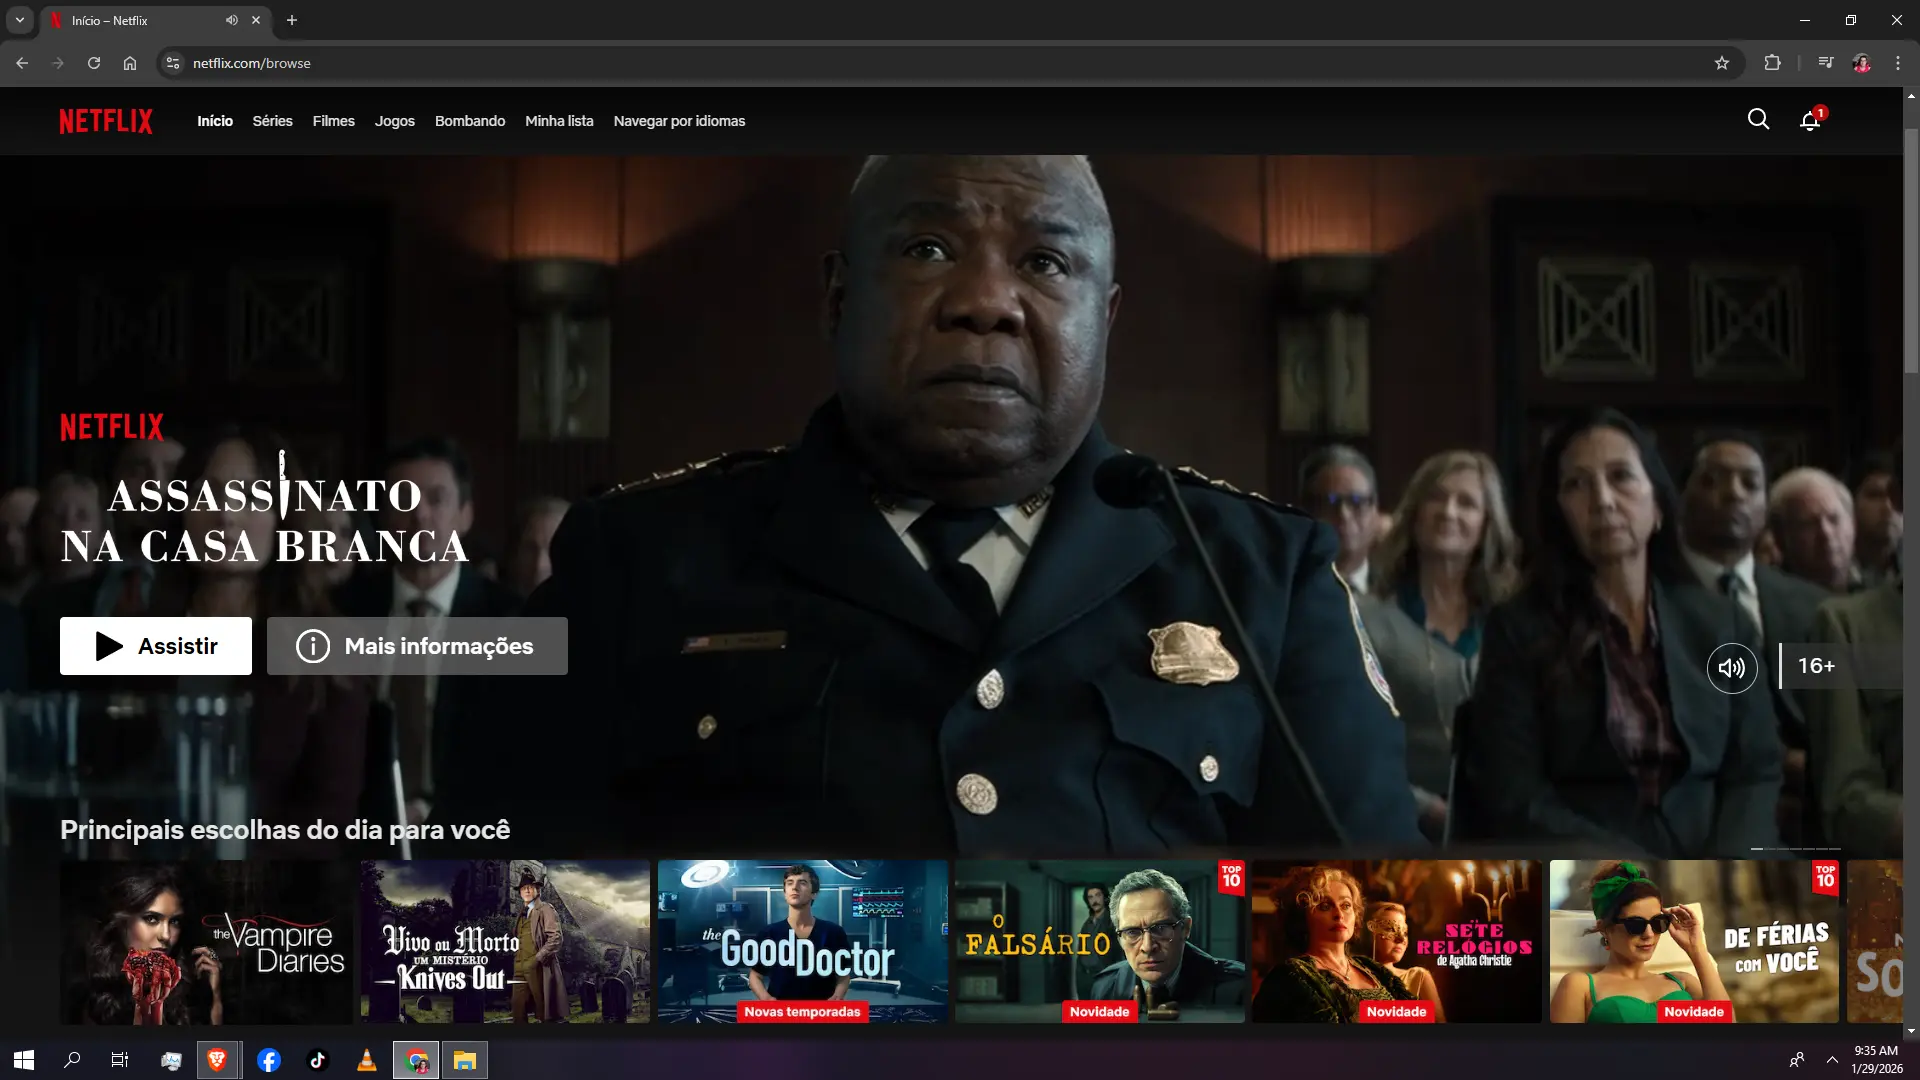Click the page vertical scrollbar
1920x1080 pixels.
[1911, 250]
